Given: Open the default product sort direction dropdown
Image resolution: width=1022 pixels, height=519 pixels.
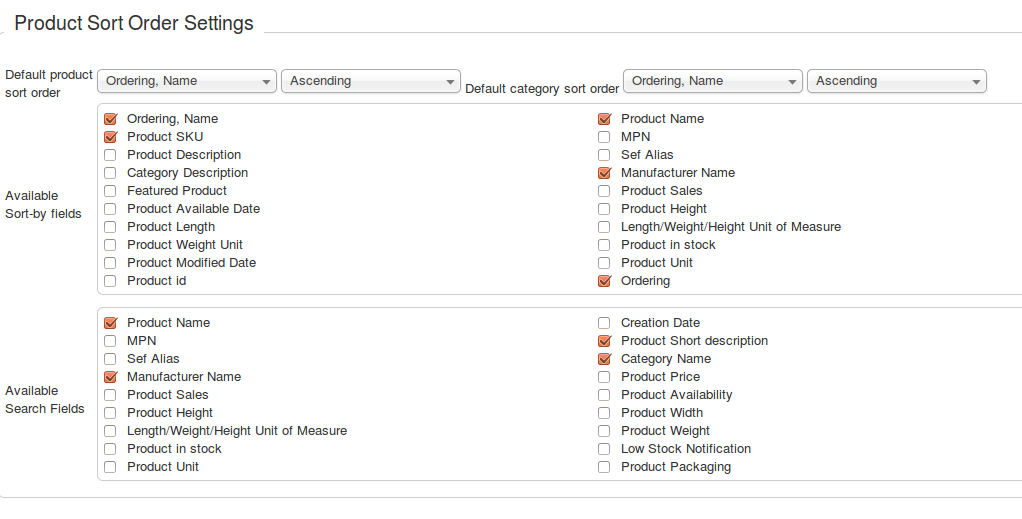Looking at the screenshot, I should pos(371,82).
